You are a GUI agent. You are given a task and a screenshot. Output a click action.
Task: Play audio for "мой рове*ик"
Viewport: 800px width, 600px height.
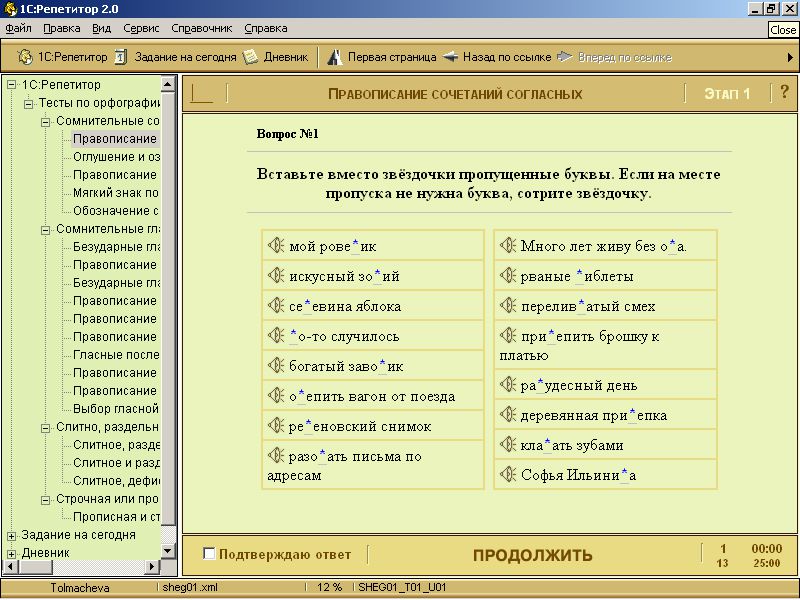coord(276,246)
